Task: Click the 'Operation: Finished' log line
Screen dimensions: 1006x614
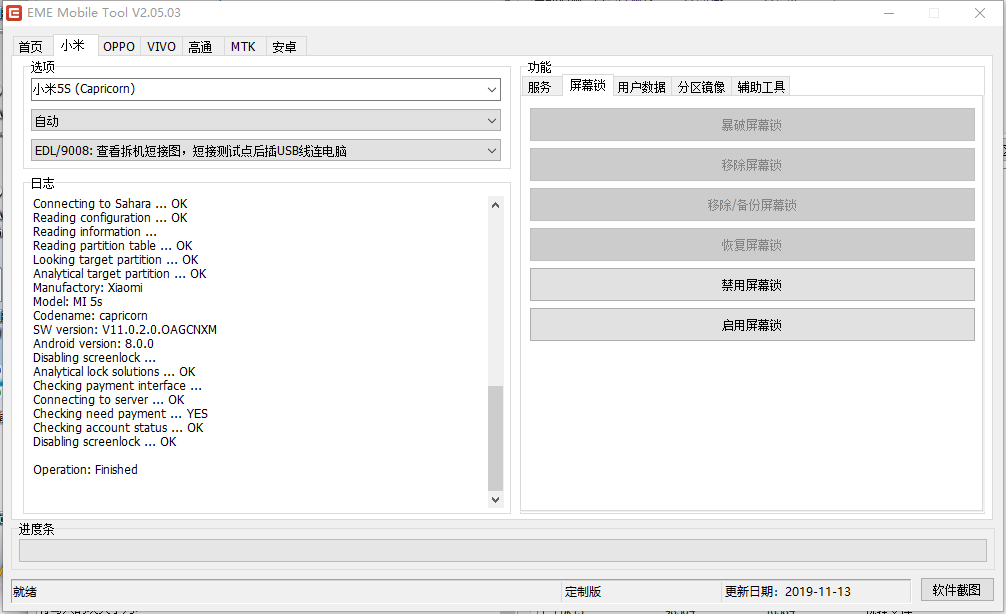Action: pos(85,470)
